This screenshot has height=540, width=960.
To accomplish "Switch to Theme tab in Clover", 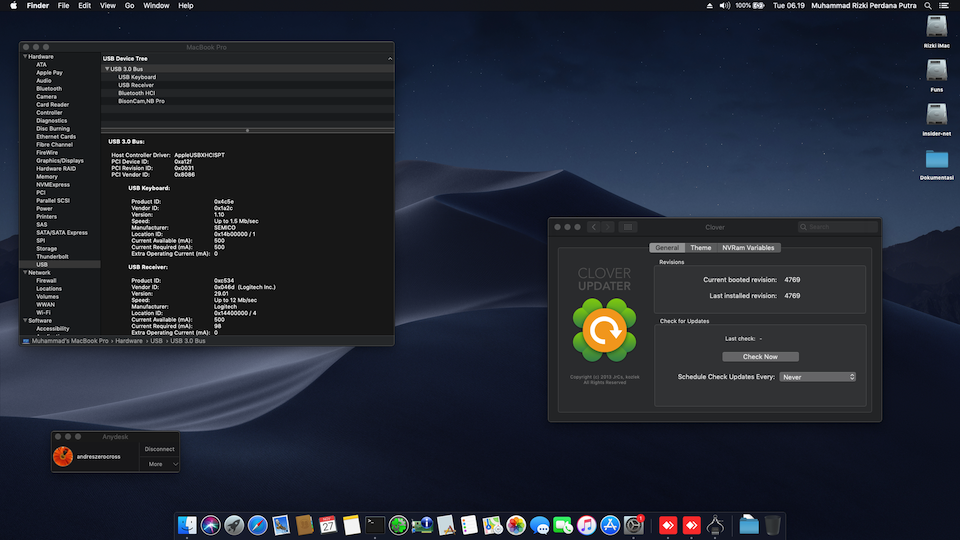I will (700, 248).
